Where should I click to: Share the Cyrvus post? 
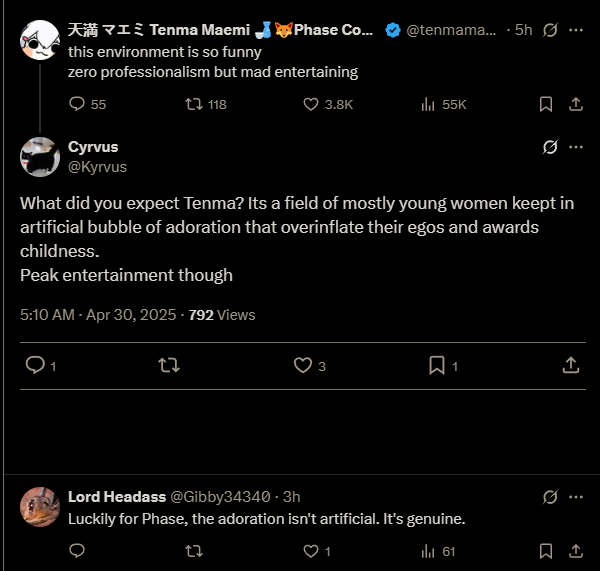click(571, 365)
